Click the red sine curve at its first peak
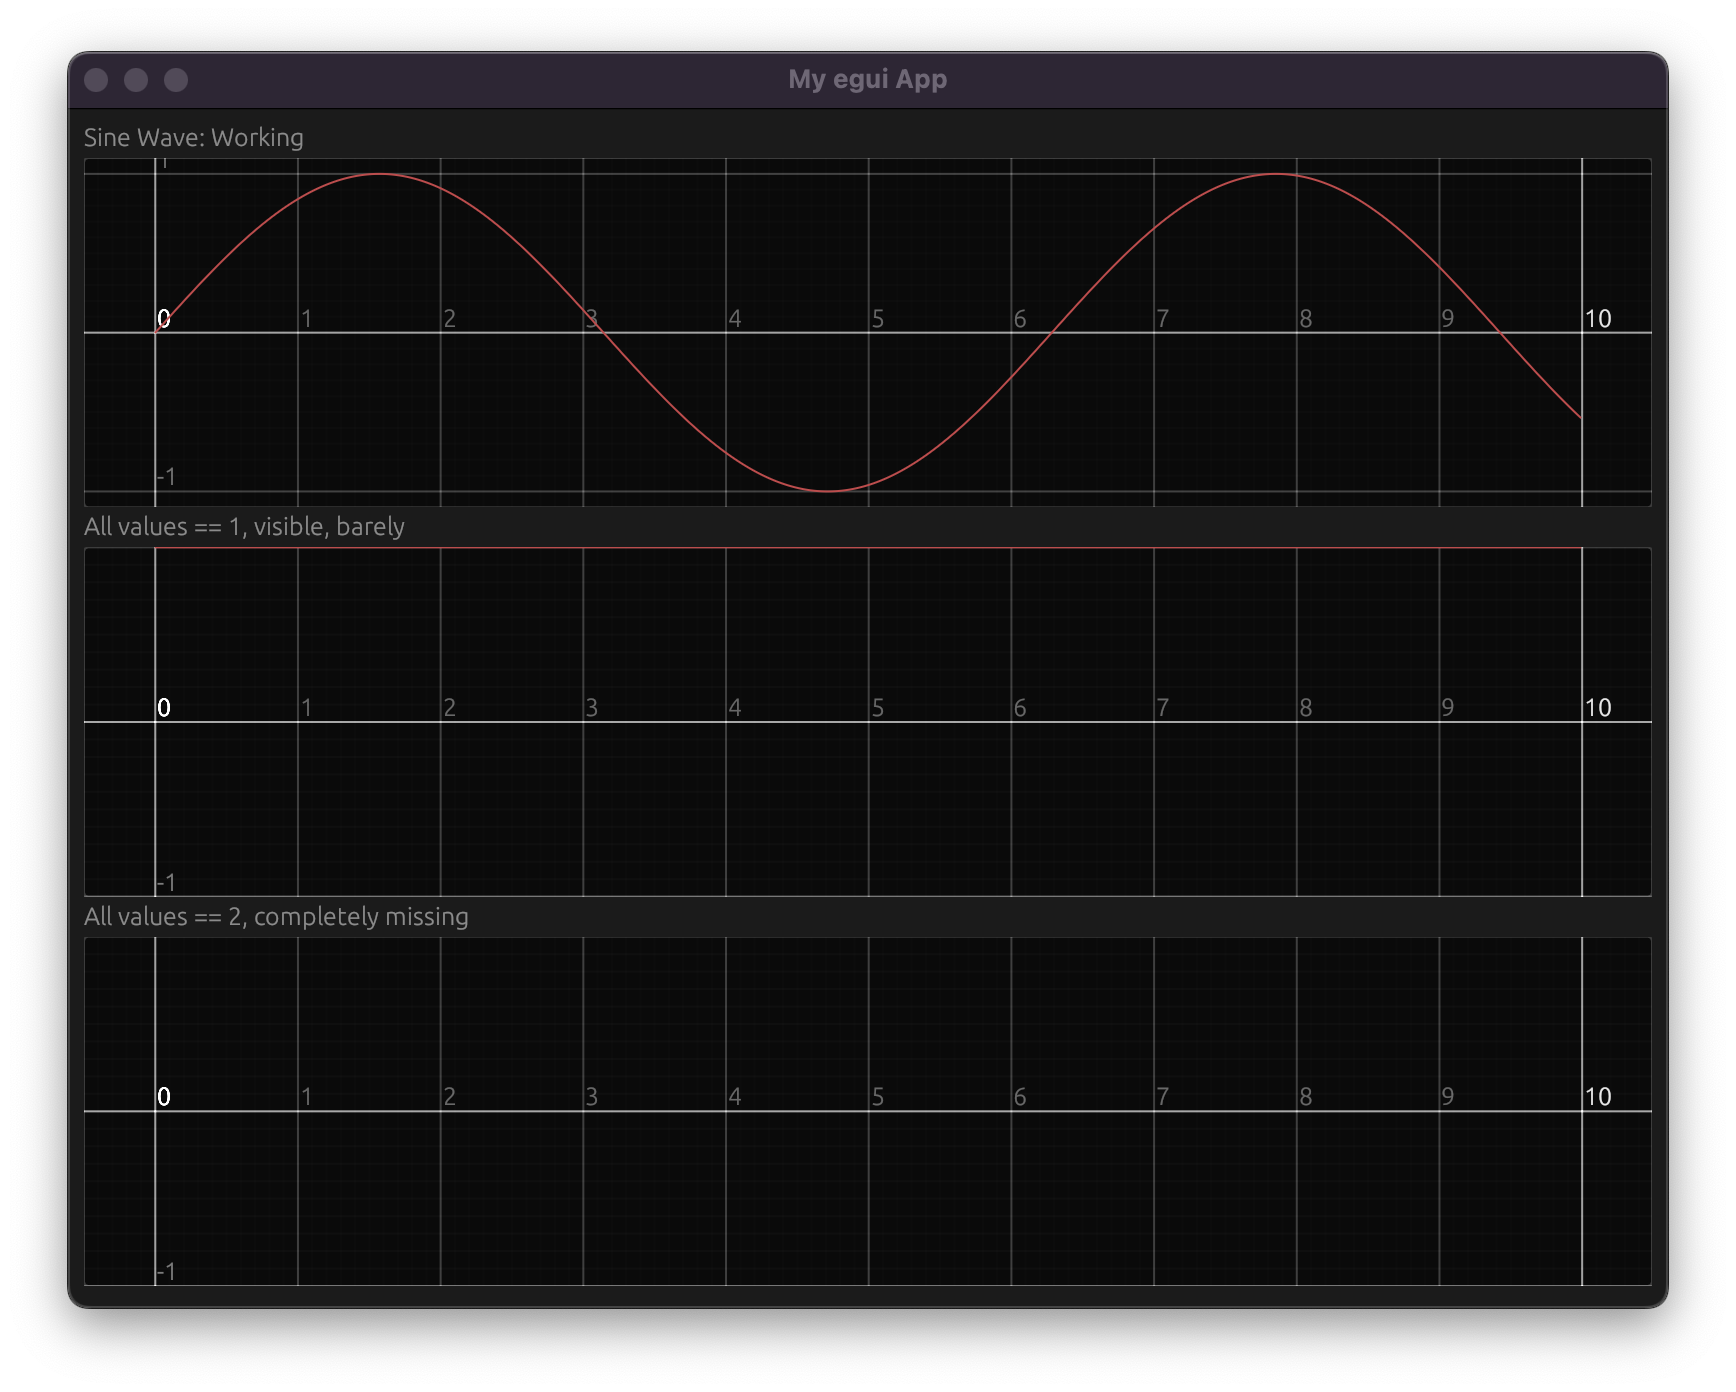Viewport: 1736px width, 1392px height. coord(380,175)
